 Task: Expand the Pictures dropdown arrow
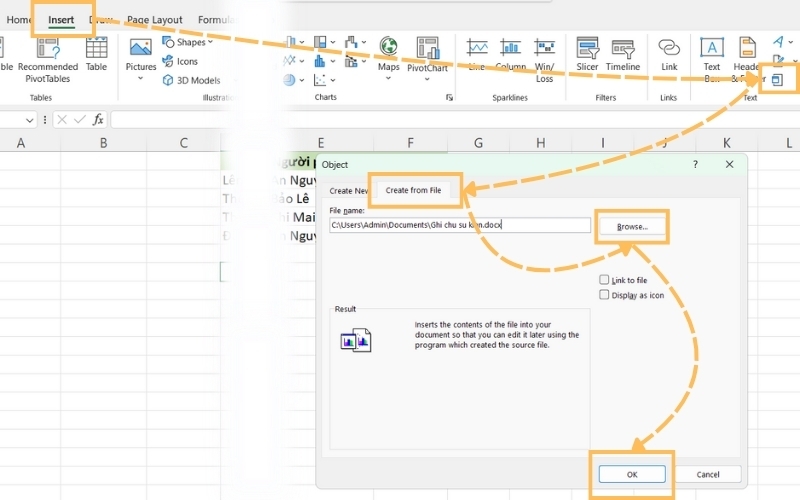pyautogui.click(x=140, y=79)
